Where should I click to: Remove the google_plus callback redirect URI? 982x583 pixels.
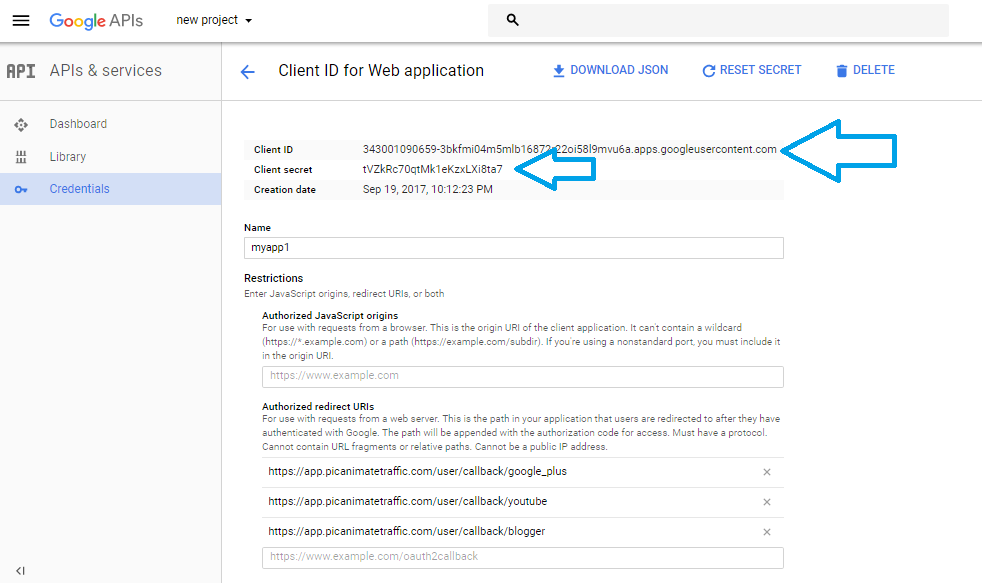(x=767, y=472)
